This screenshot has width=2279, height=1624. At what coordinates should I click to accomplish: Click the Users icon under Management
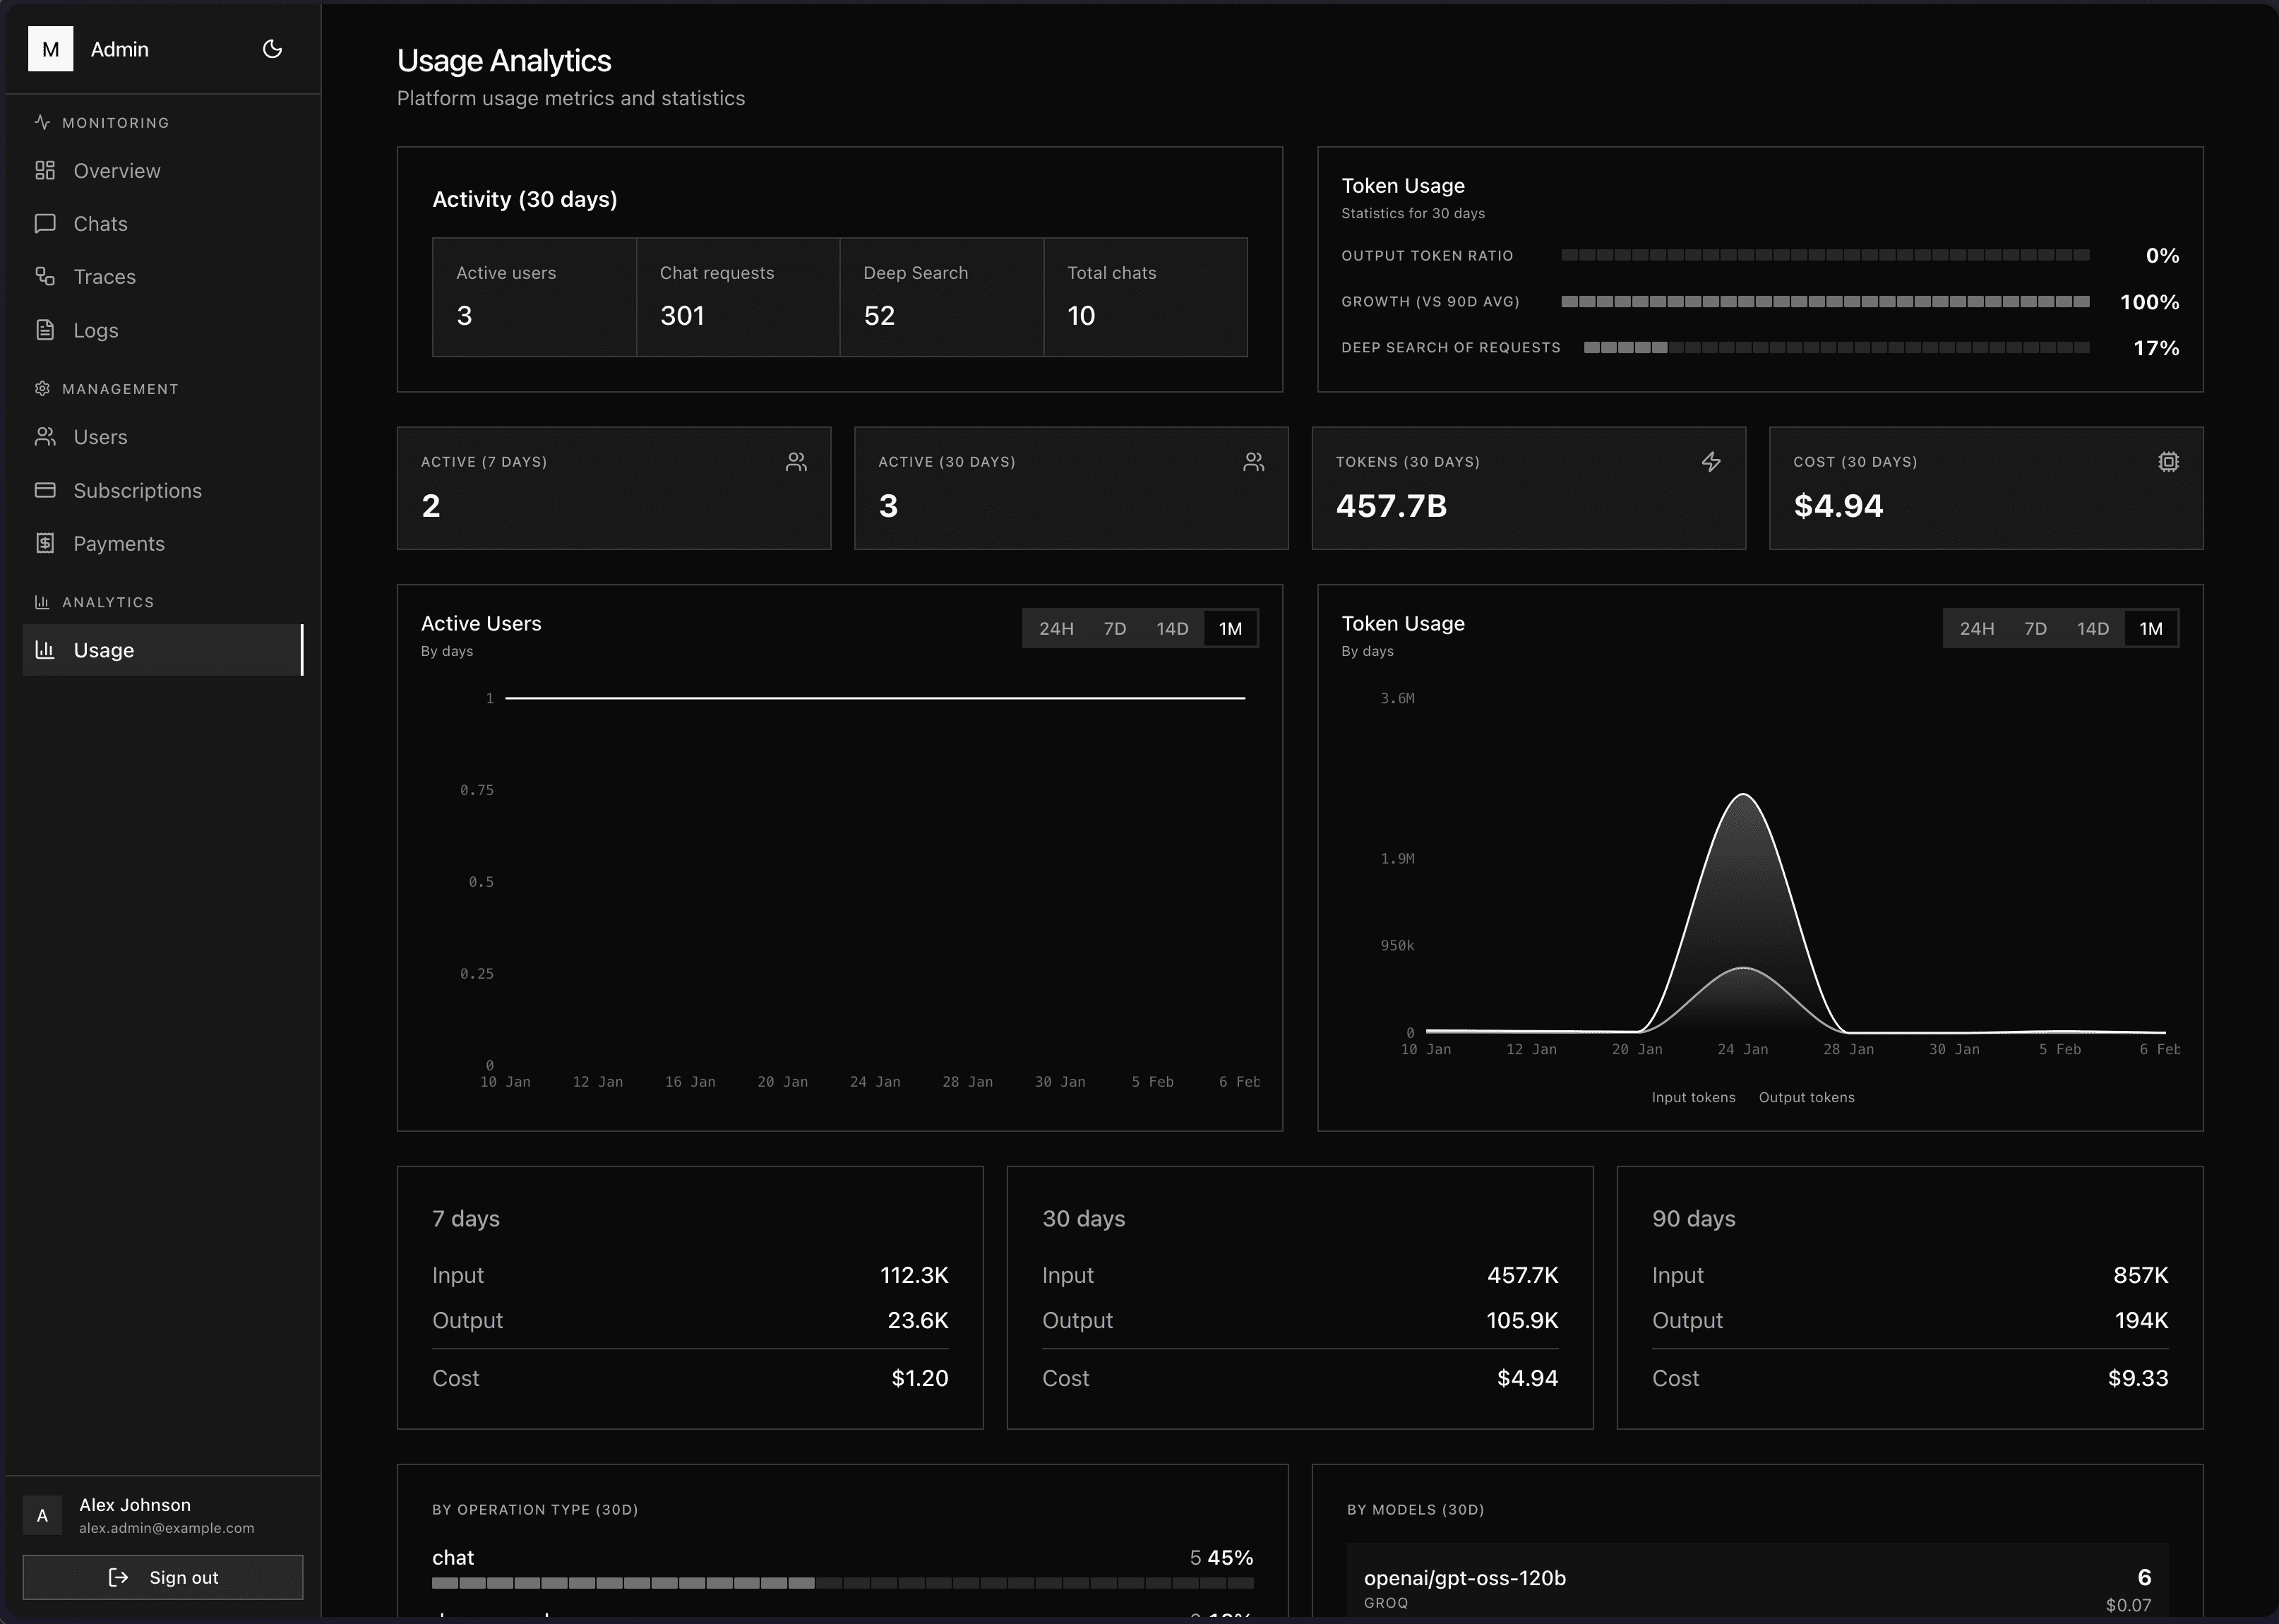[x=44, y=437]
